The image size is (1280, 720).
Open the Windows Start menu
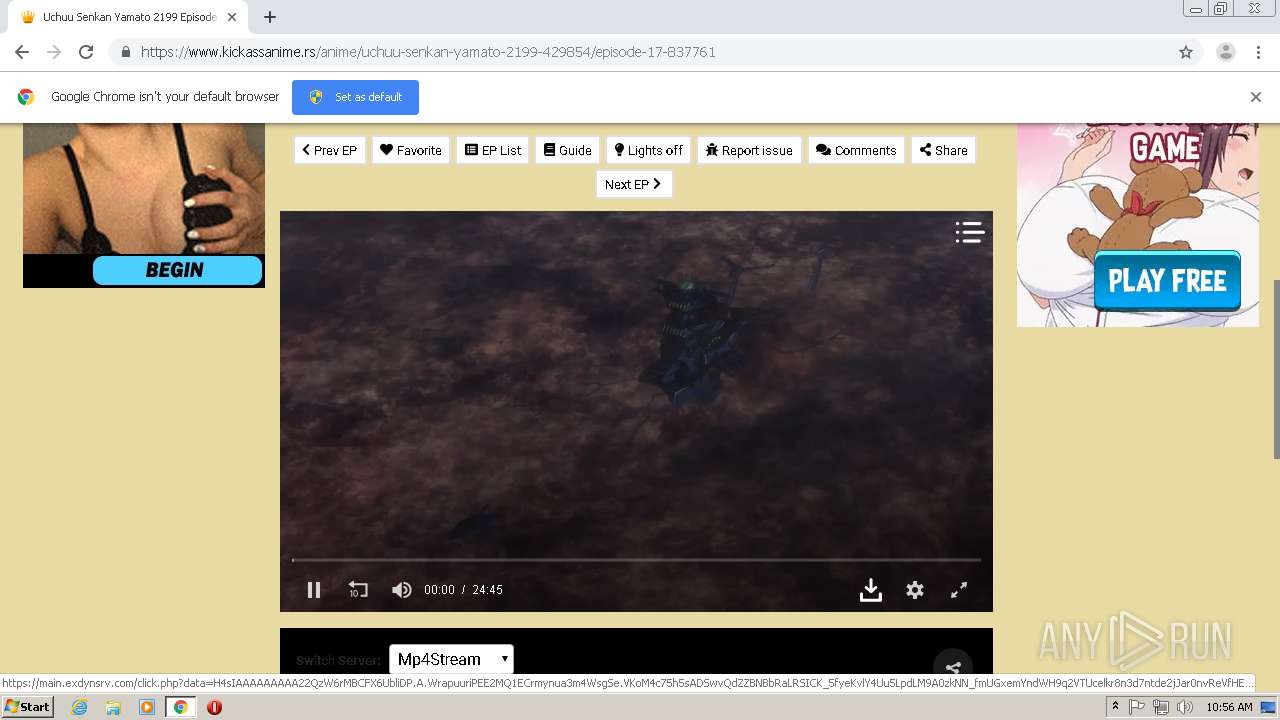28,707
